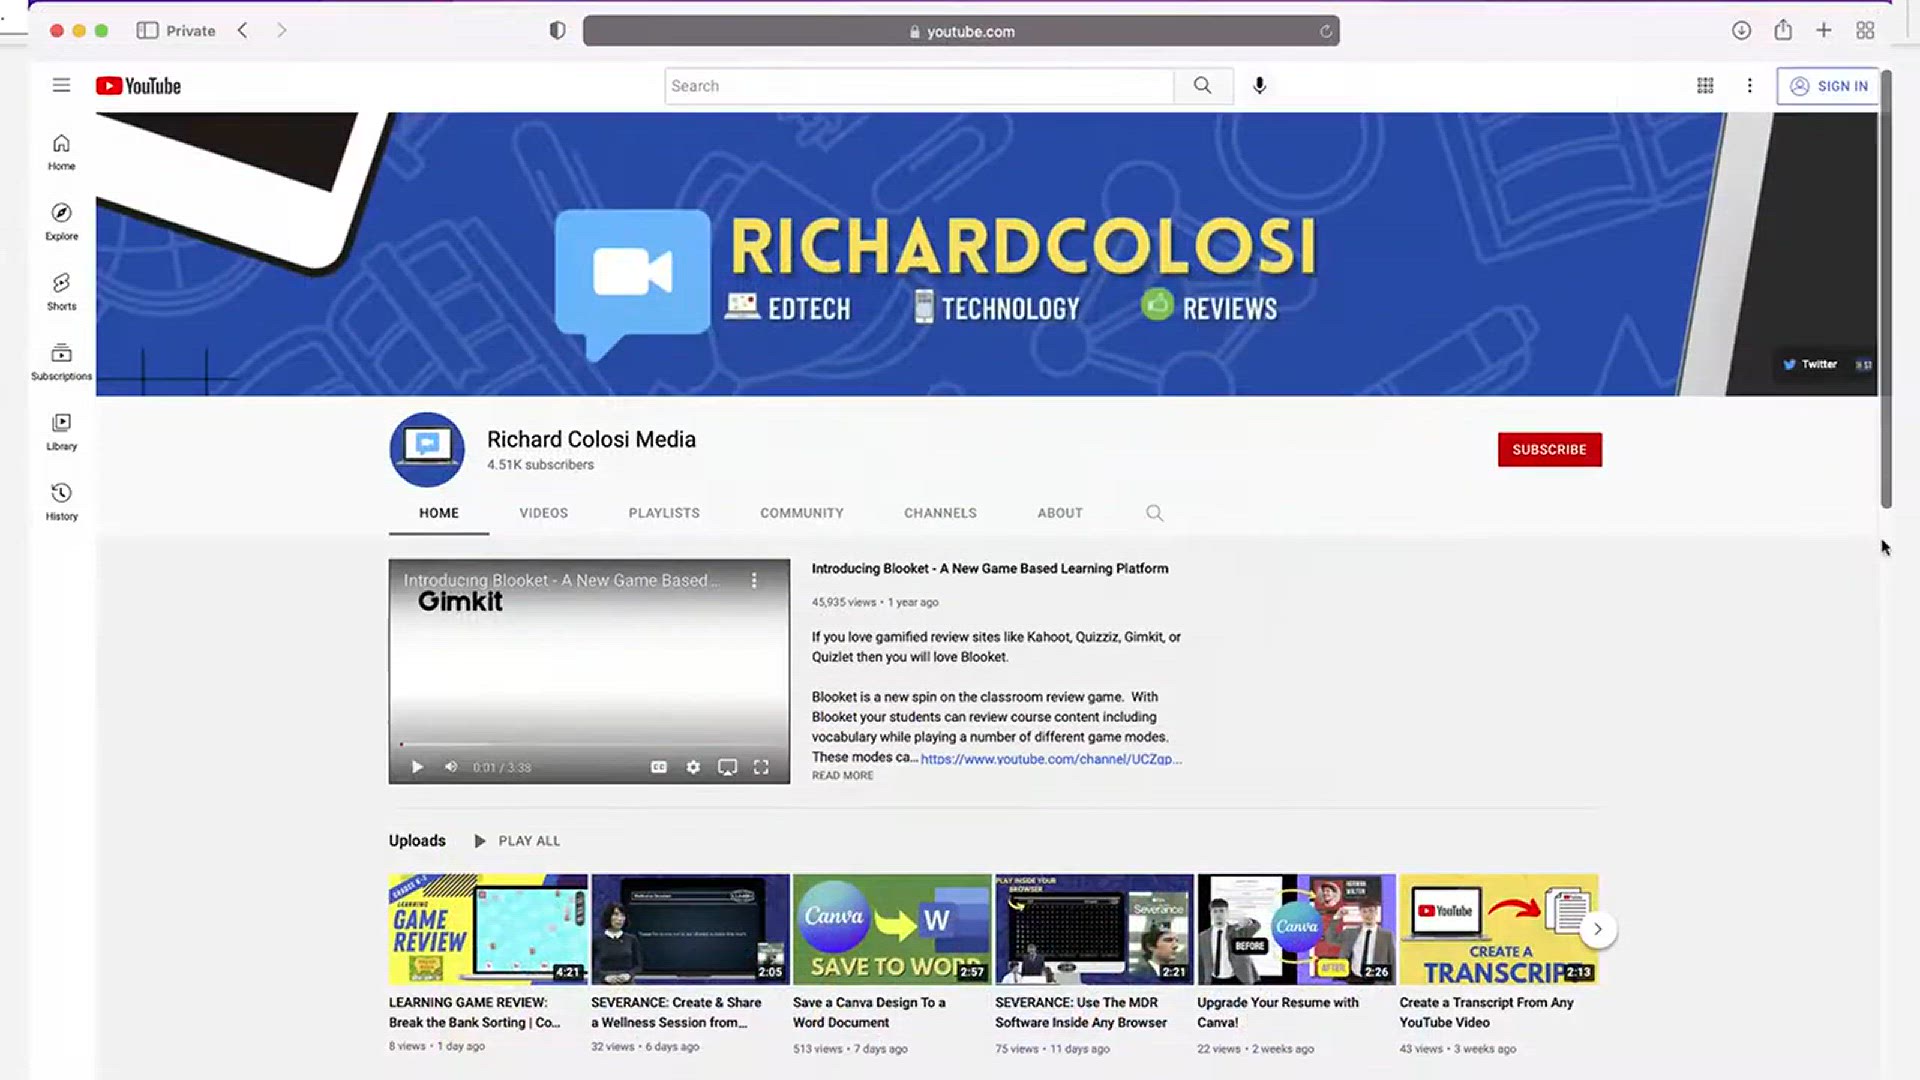Open the featured video three-dot menu

[x=754, y=580]
